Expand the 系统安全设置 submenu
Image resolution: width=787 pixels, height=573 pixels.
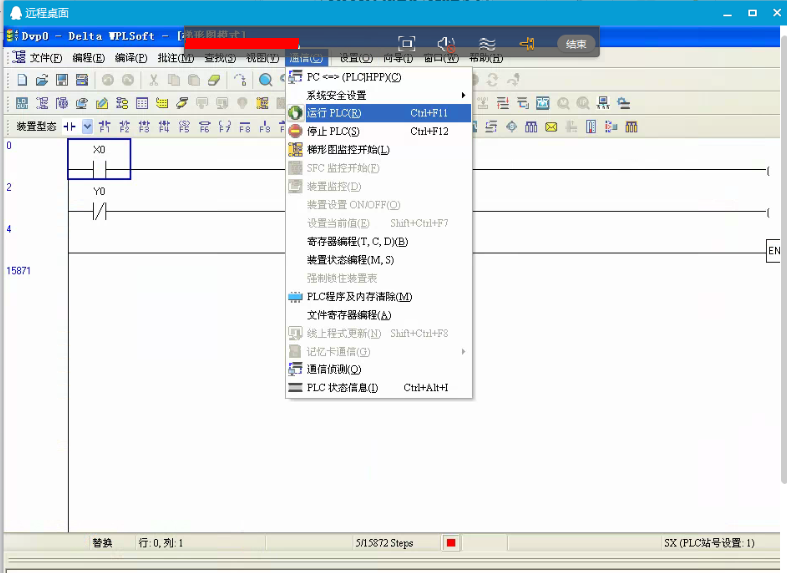tap(379, 95)
